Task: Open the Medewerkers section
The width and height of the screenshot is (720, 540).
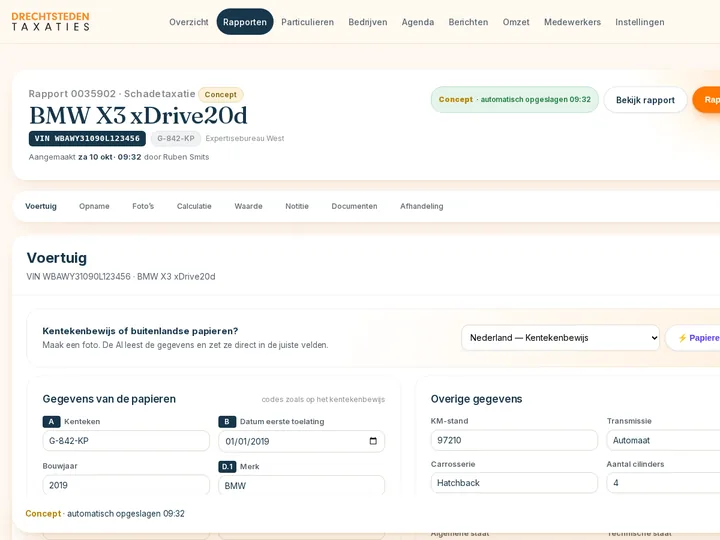Action: (572, 22)
